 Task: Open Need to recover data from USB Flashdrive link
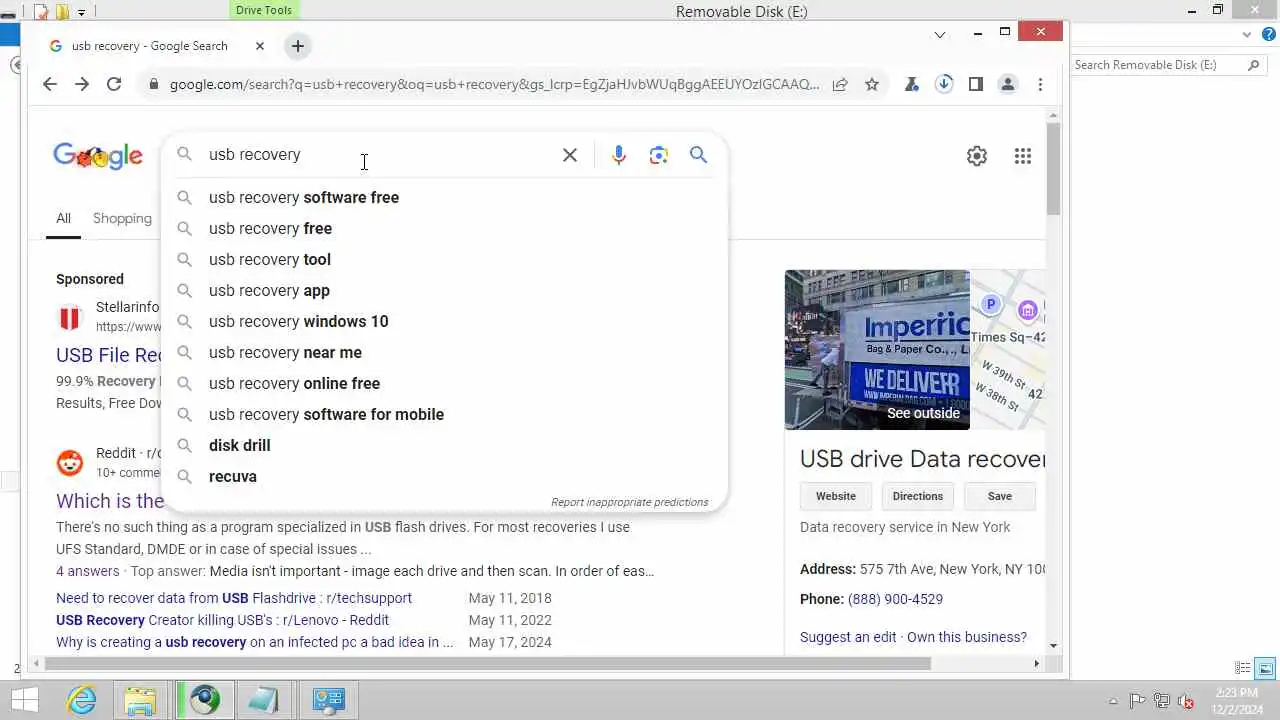click(x=234, y=598)
